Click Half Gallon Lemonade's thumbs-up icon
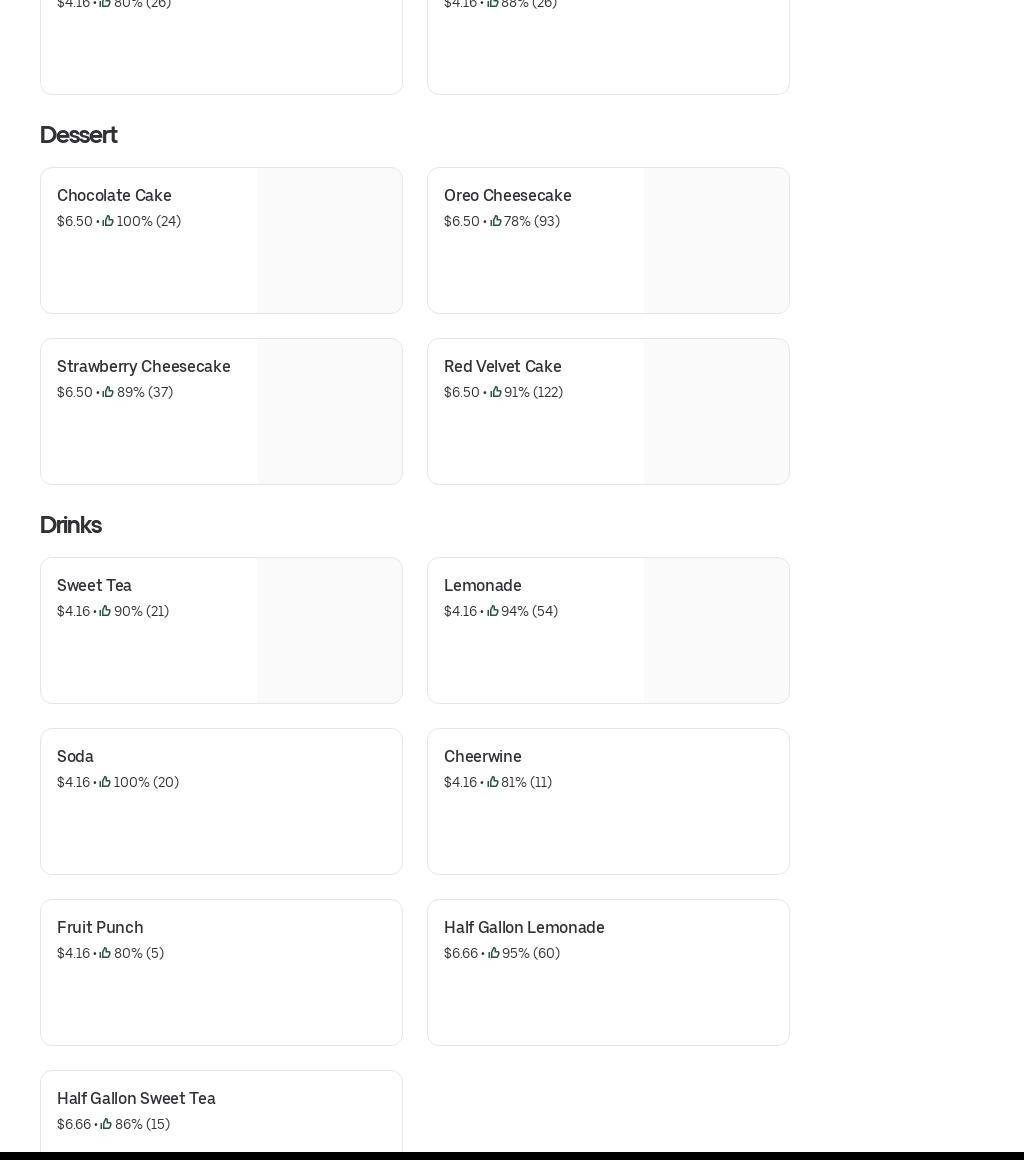The image size is (1024, 1160). point(493,953)
